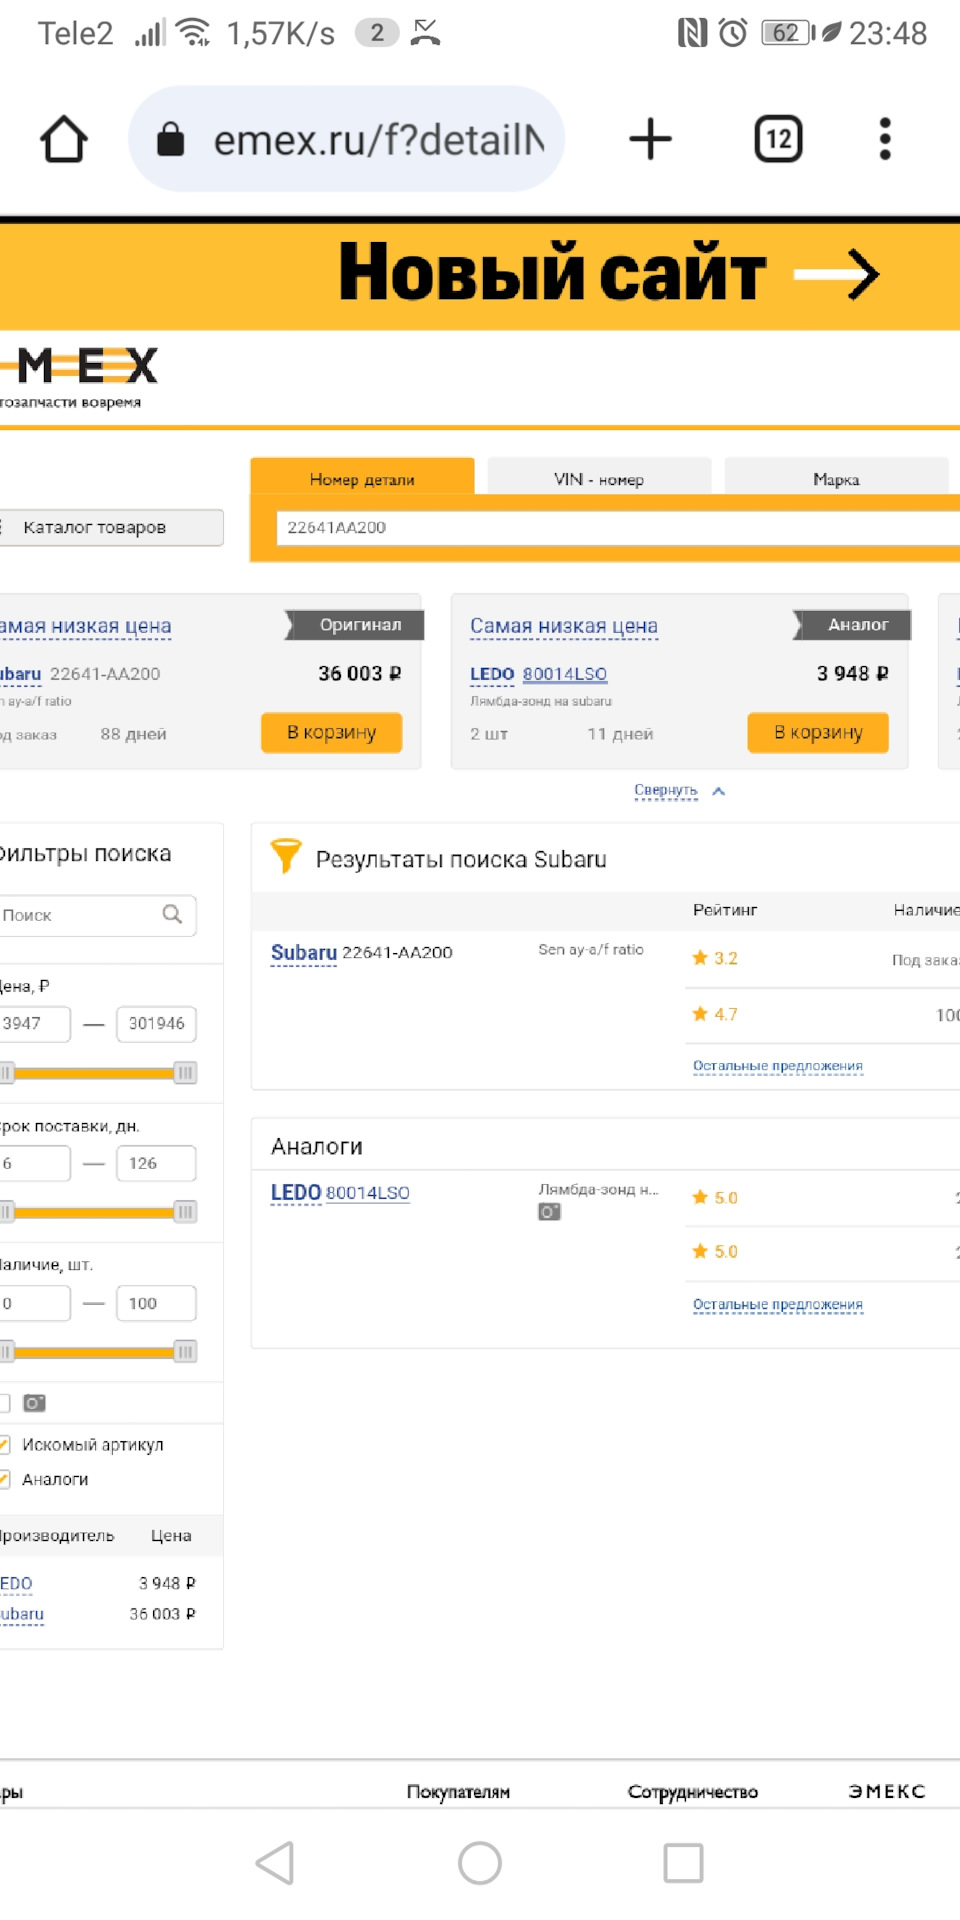The width and height of the screenshot is (960, 1920).
Task: Open the browser three-dot menu
Action: click(884, 139)
